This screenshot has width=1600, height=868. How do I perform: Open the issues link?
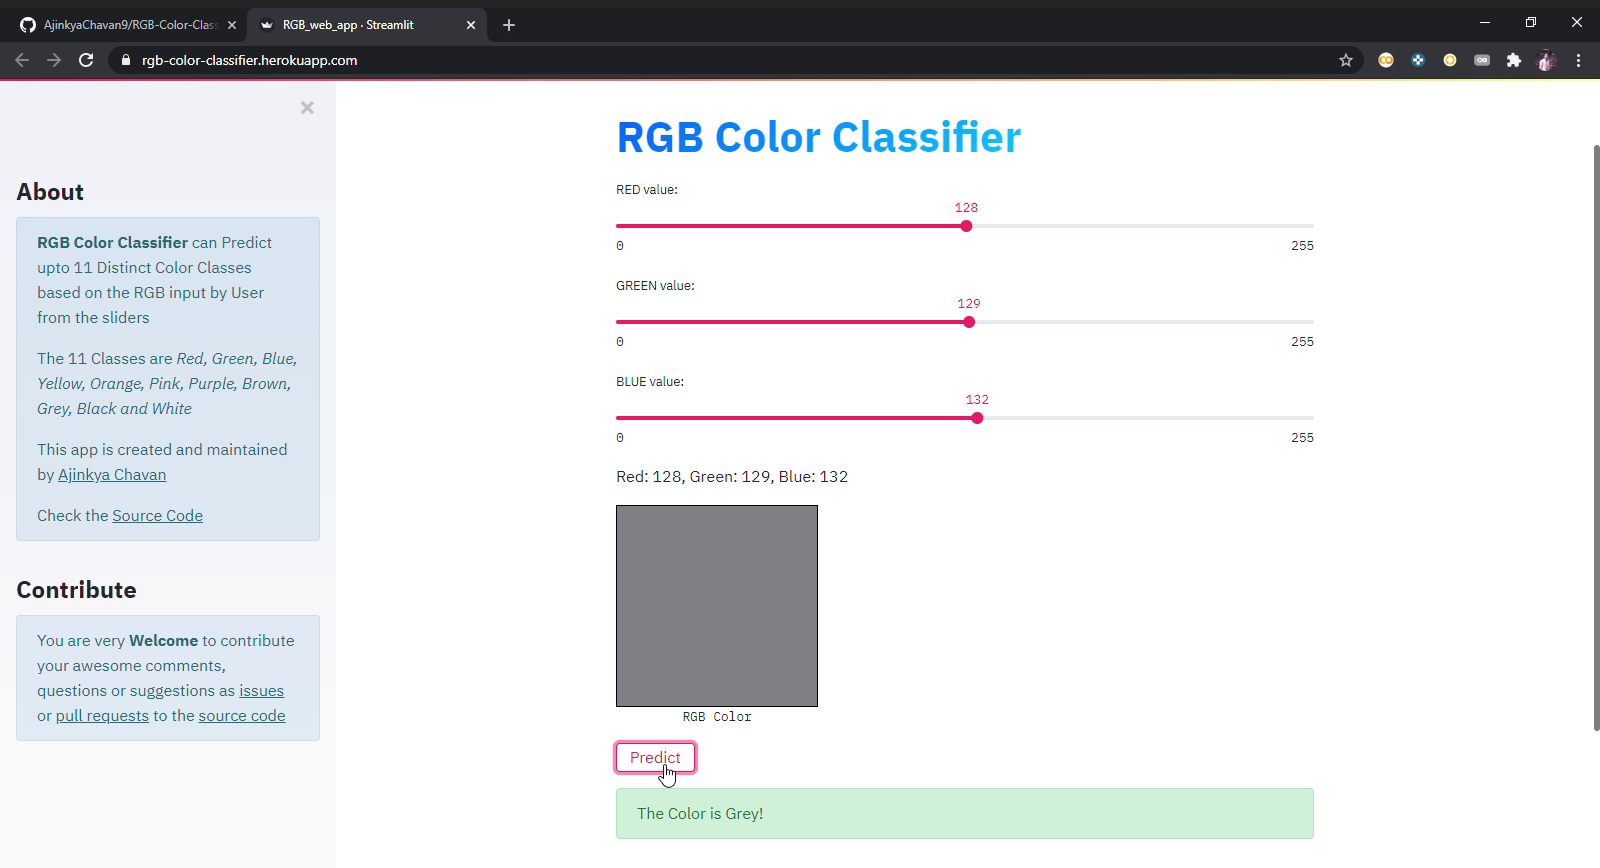pos(261,691)
